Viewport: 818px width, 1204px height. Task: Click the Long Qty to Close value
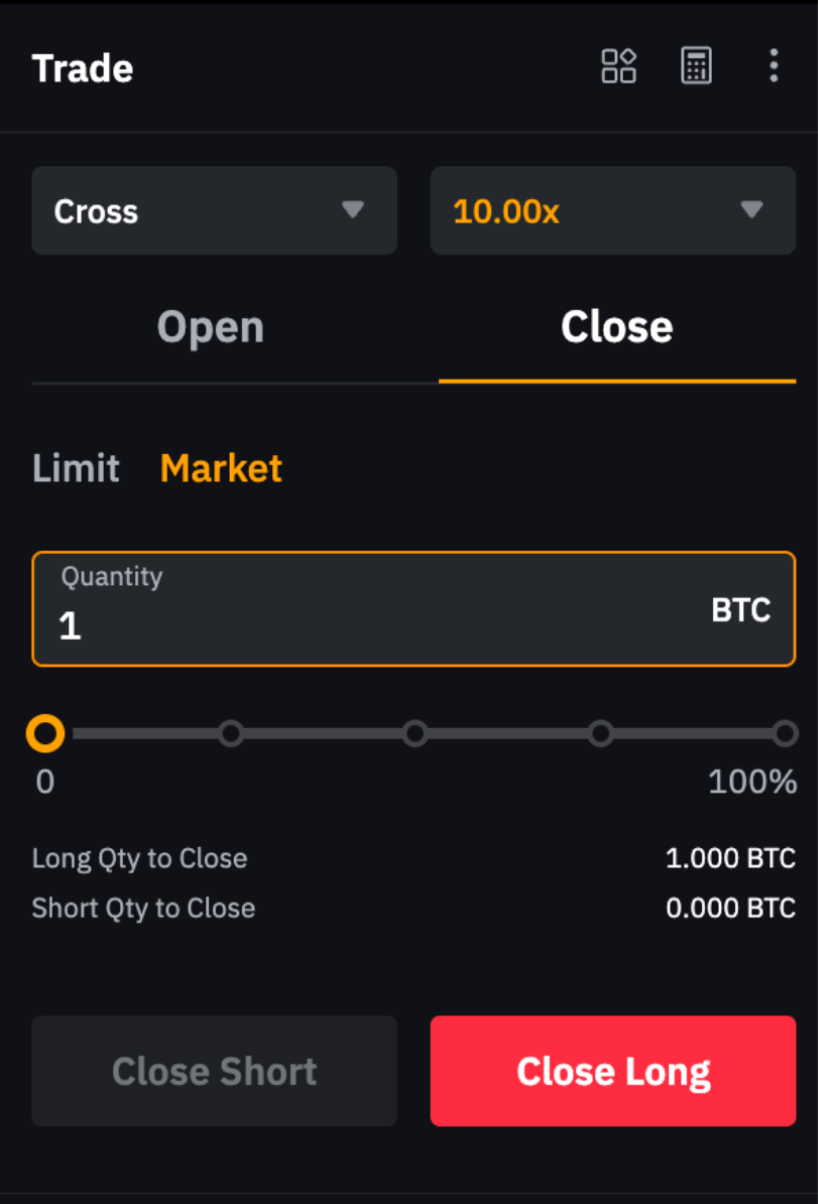(730, 858)
